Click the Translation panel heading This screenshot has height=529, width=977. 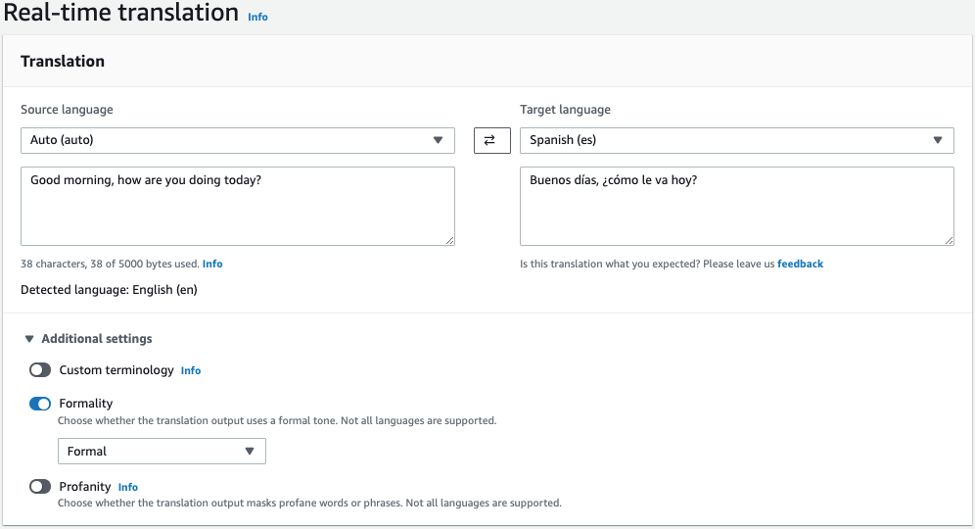[x=62, y=61]
